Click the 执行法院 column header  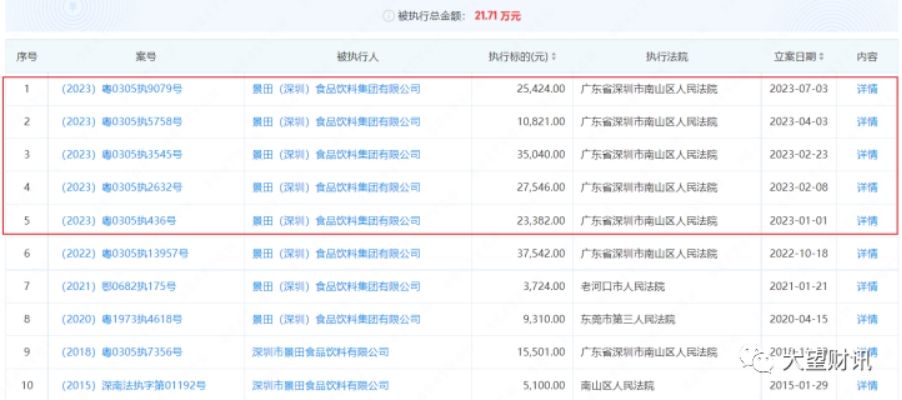pos(667,57)
